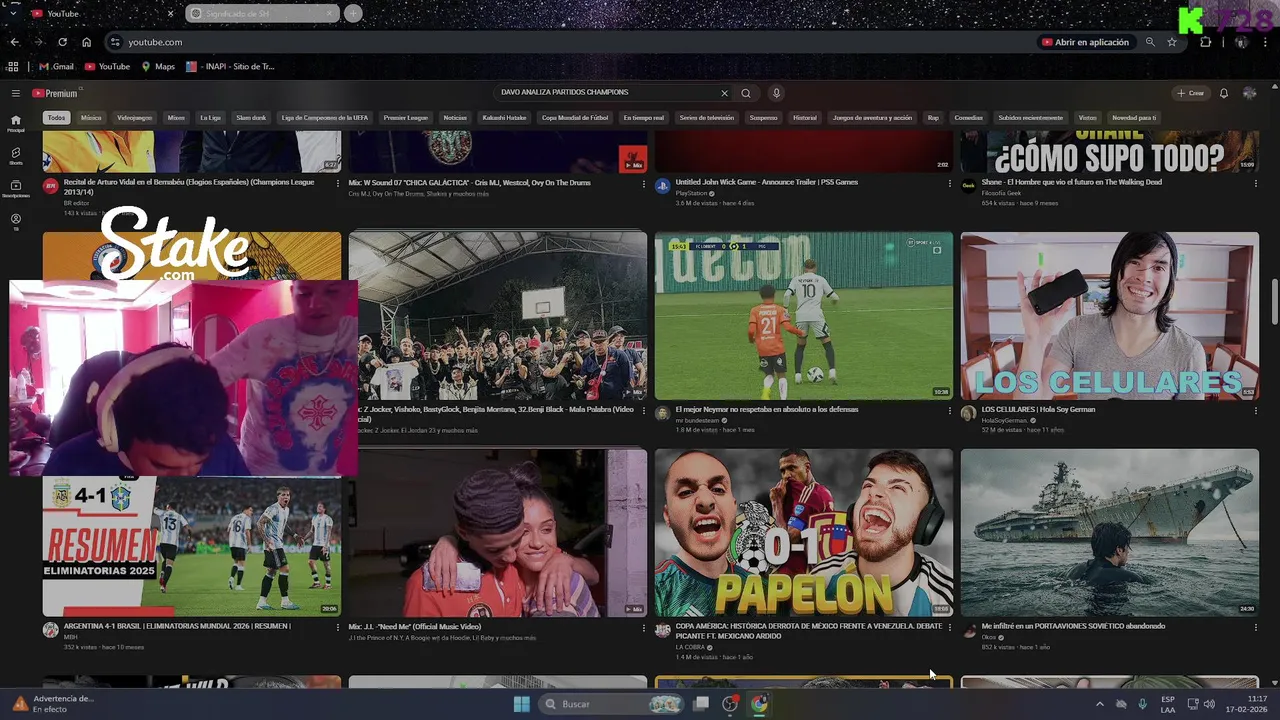
Task: Open the Tú profile sidebar item
Action: pos(15,222)
